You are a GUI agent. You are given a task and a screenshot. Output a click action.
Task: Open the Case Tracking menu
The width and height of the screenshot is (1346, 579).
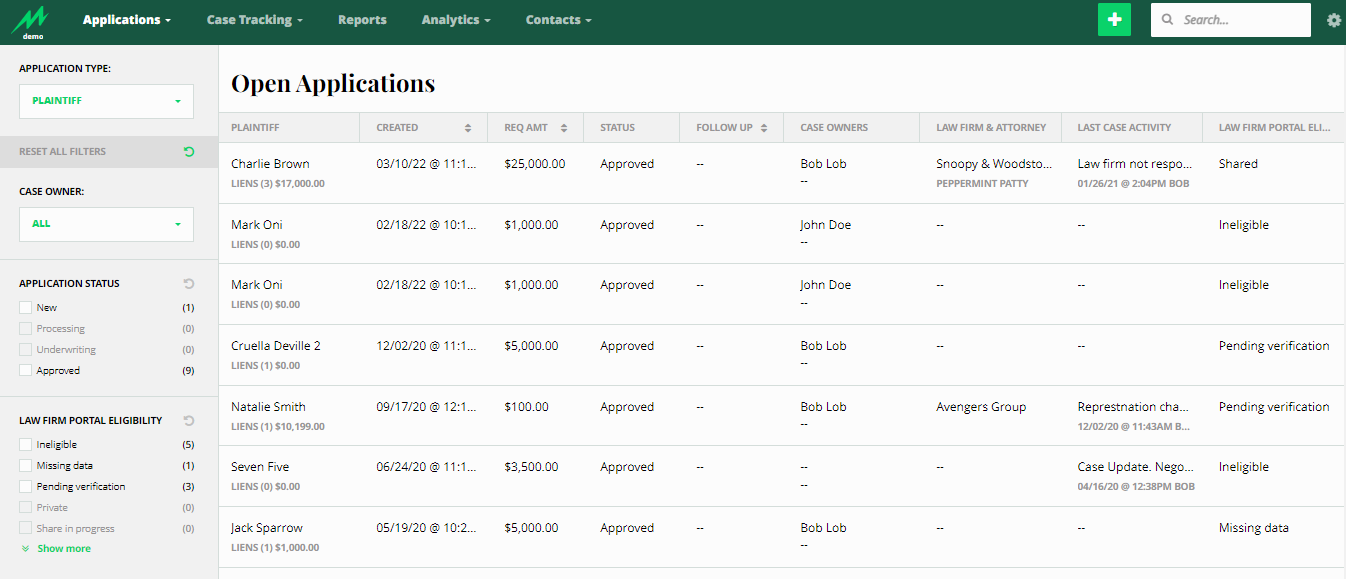[254, 20]
